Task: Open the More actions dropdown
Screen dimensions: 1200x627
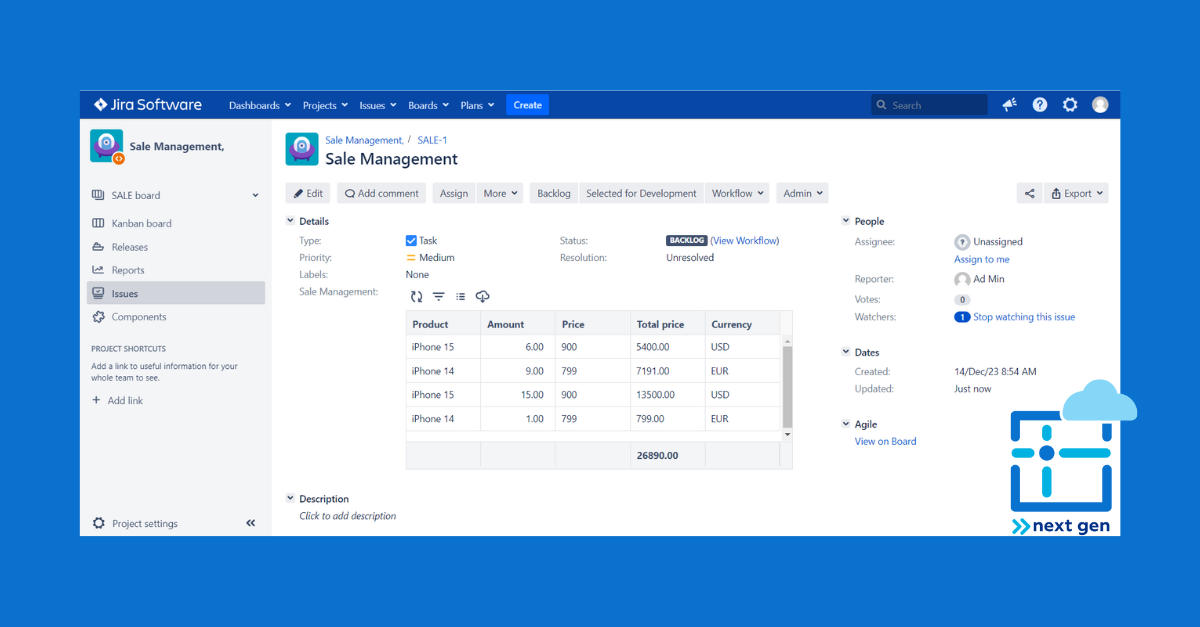Action: [x=501, y=193]
